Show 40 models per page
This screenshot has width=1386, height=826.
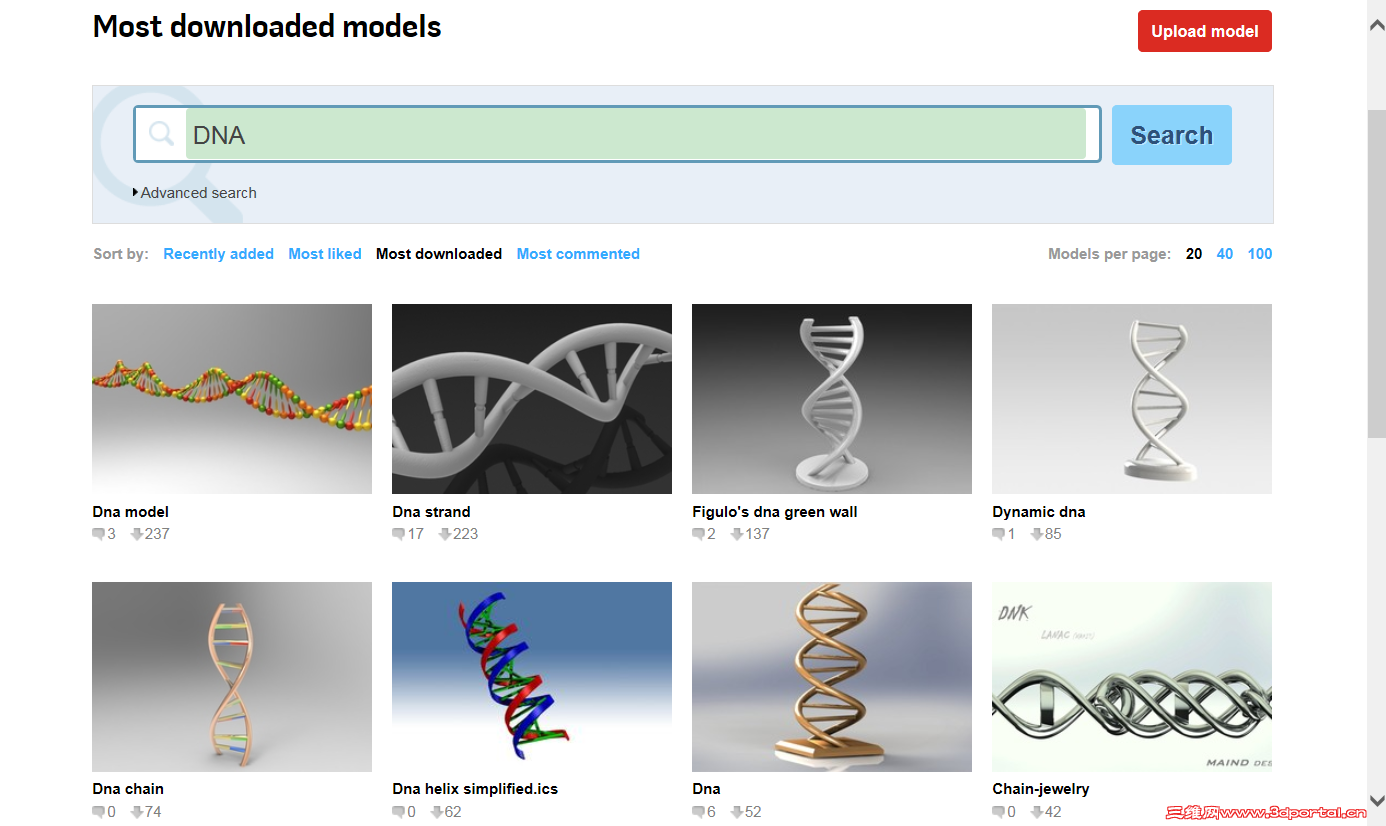(x=1224, y=254)
